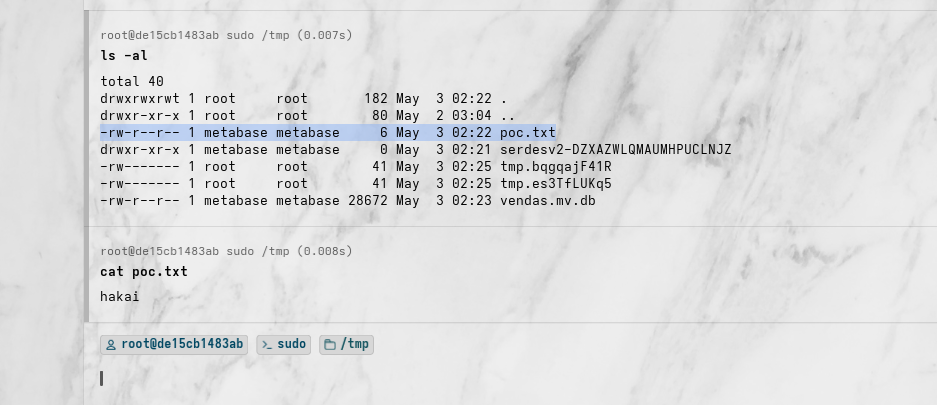Viewport: 937px width, 405px height.
Task: Click the vendas.mv.db filename
Action: coord(547,201)
